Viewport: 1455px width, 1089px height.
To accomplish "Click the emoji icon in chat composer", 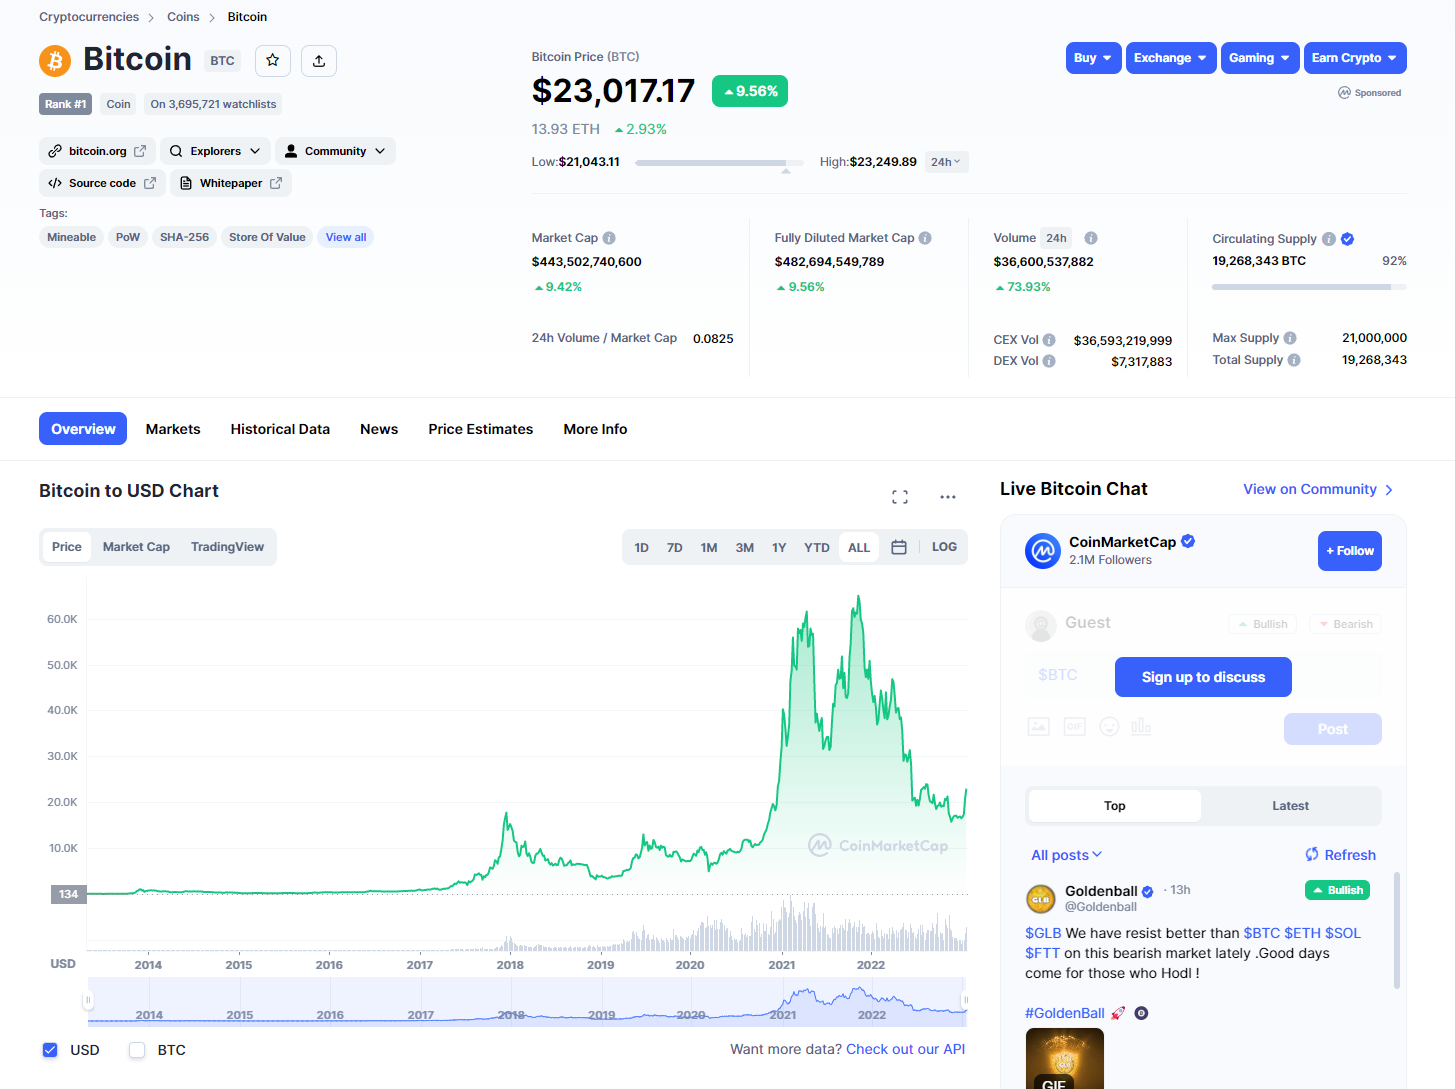I will pos(1109,727).
